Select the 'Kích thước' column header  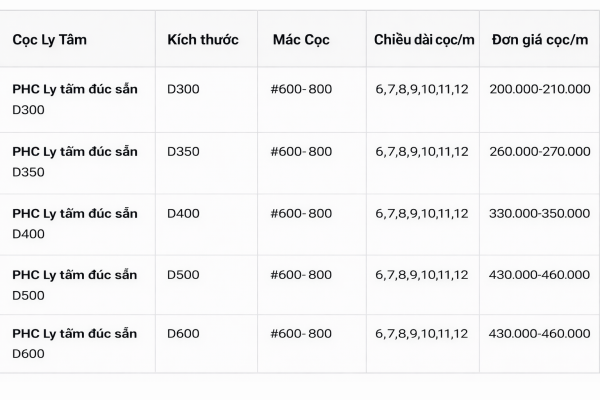(x=203, y=40)
